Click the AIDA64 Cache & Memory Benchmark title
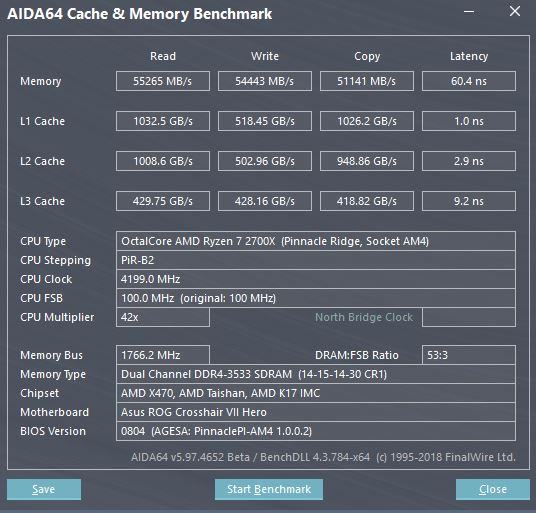The width and height of the screenshot is (536, 513). pyautogui.click(x=139, y=14)
